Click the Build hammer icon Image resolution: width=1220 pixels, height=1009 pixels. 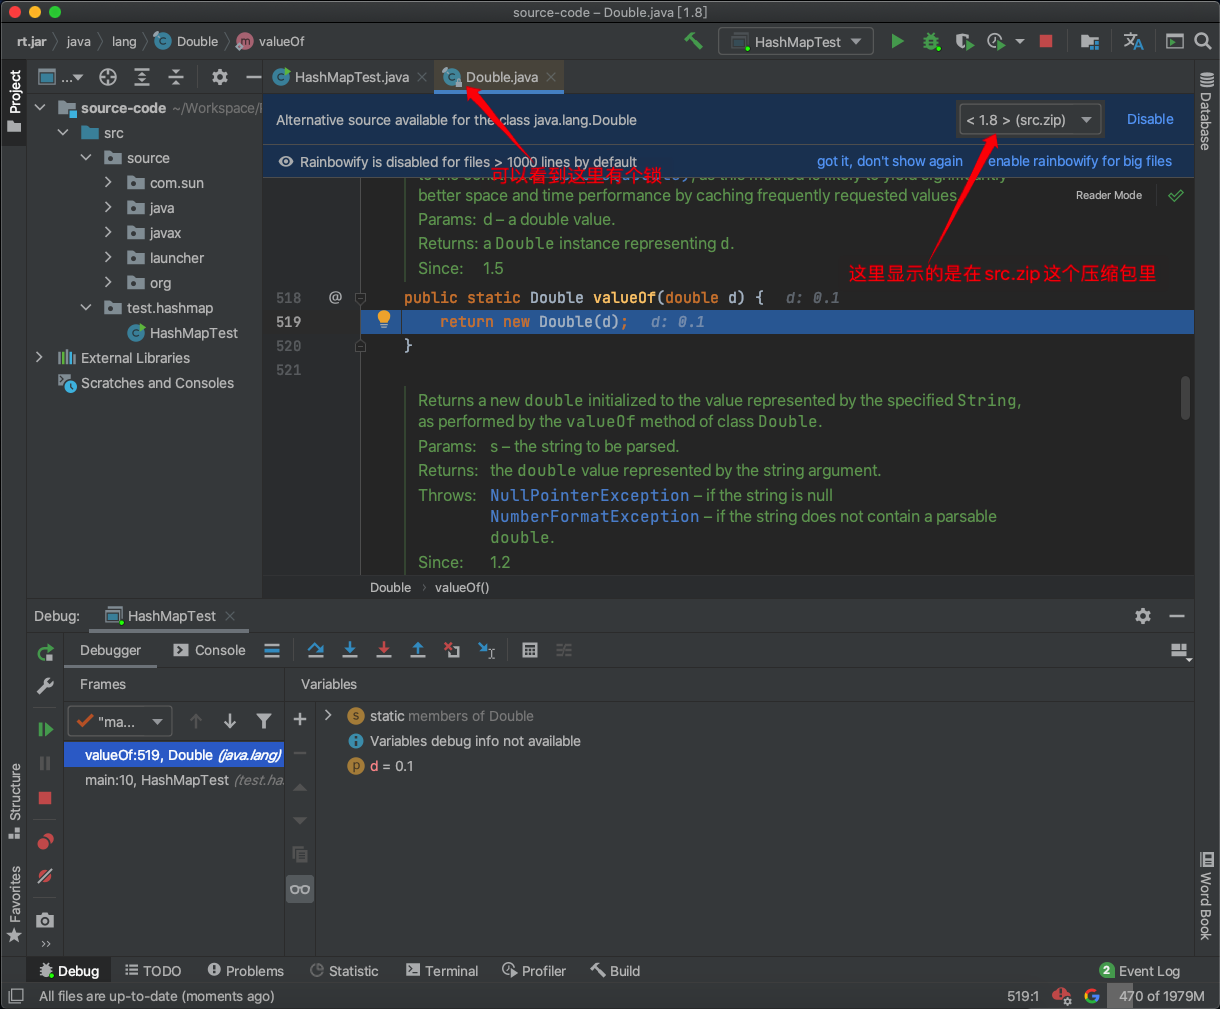[693, 41]
